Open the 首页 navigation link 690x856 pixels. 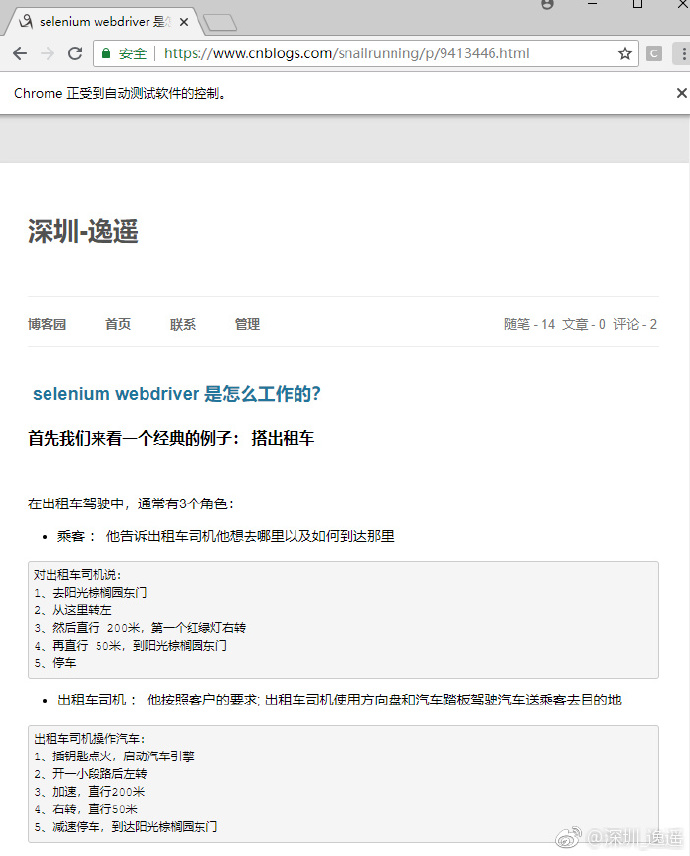[118, 324]
